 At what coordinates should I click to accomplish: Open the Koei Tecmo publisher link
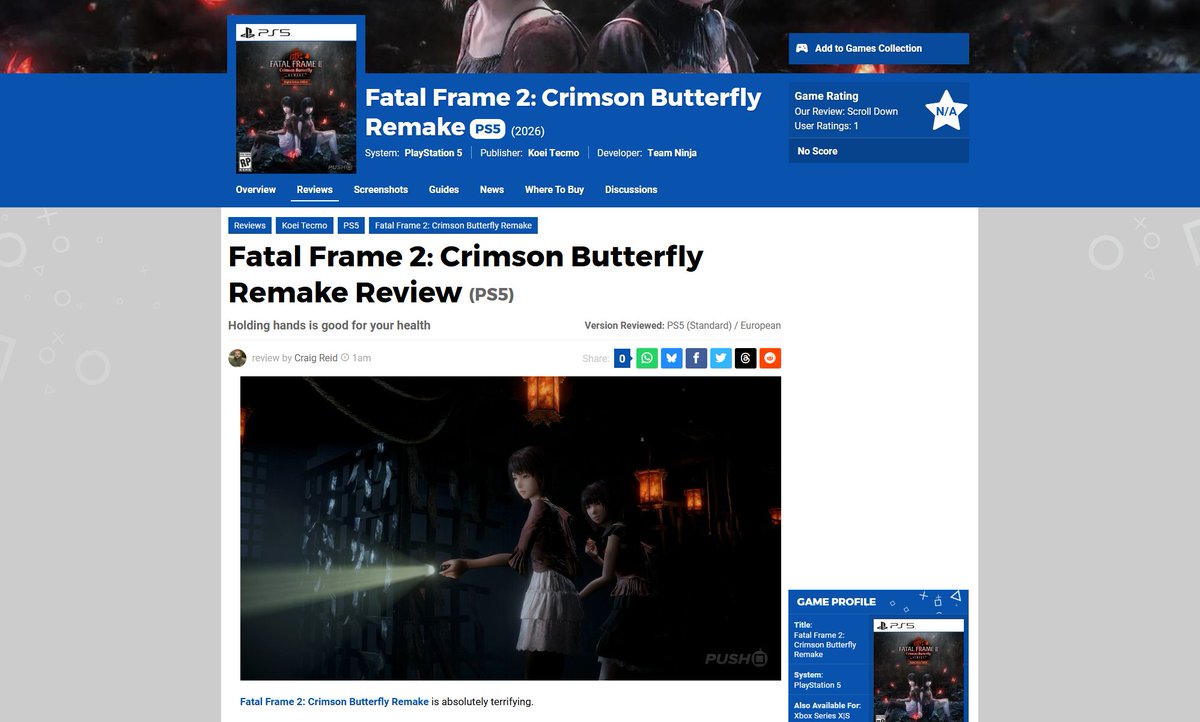[x=551, y=153]
